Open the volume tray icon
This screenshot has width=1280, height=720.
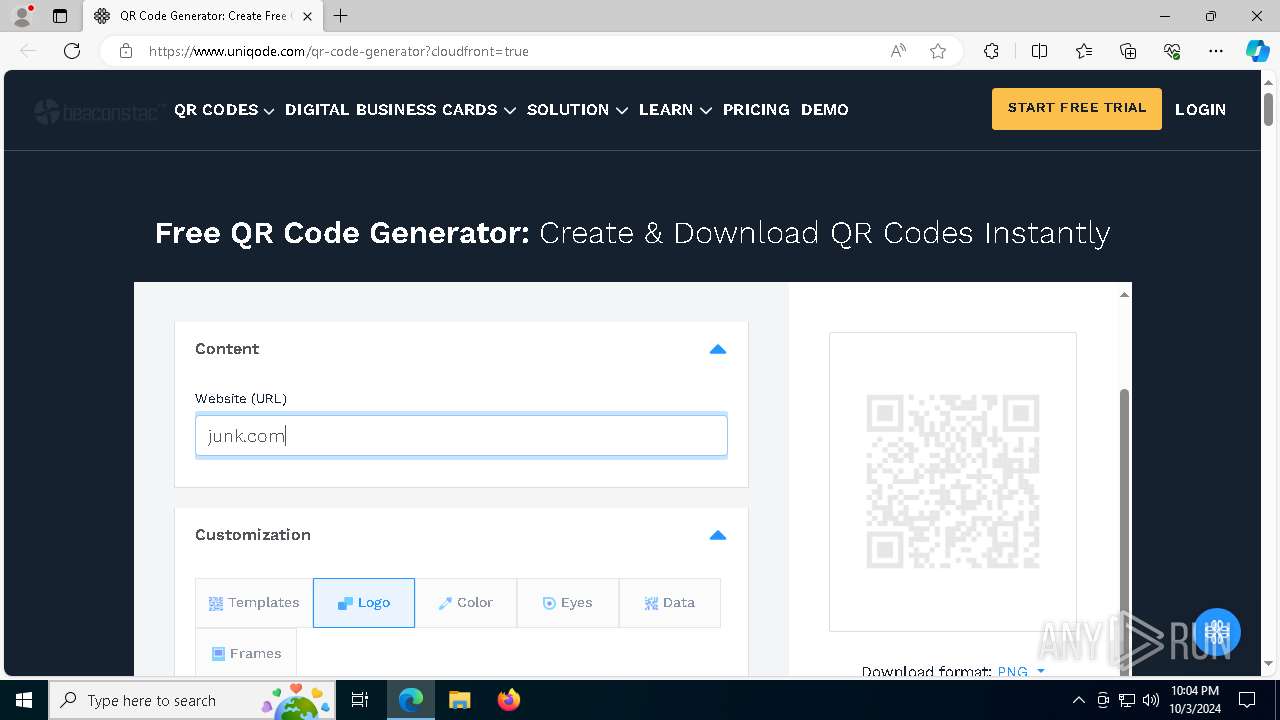click(1151, 700)
